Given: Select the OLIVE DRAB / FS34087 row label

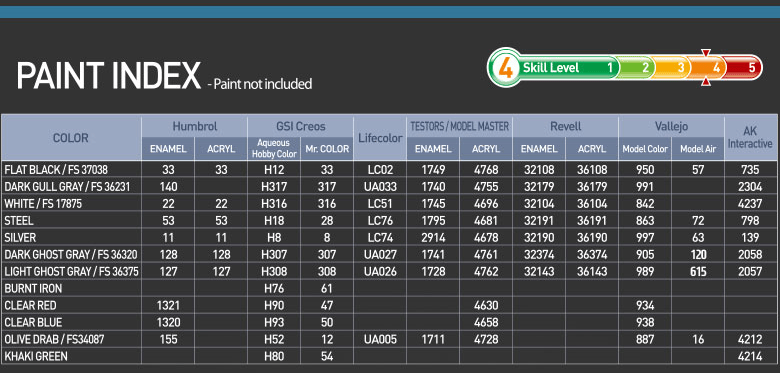Looking at the screenshot, I should (54, 339).
